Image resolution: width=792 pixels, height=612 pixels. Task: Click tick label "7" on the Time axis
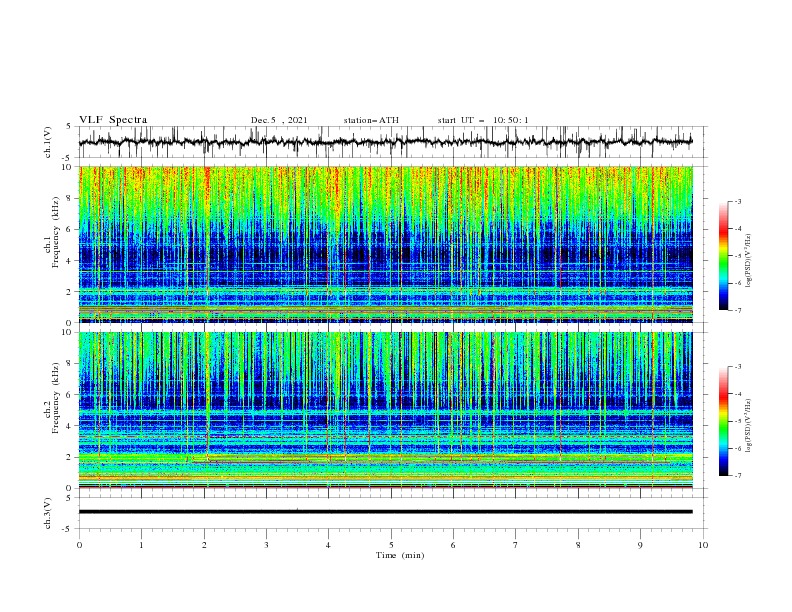tap(516, 545)
